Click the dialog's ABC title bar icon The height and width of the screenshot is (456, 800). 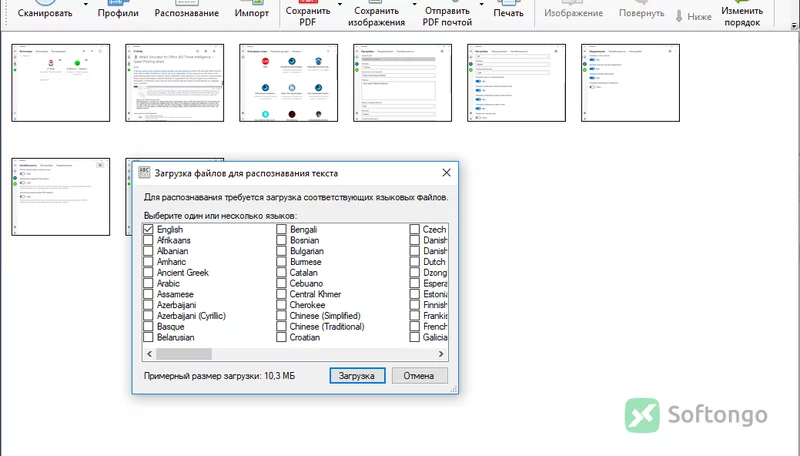144,172
